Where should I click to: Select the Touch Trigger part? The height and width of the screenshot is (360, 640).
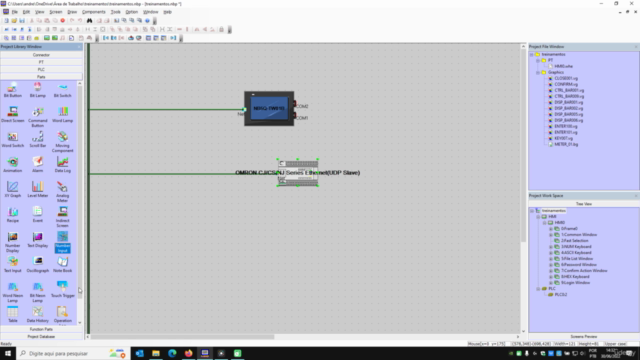62,290
